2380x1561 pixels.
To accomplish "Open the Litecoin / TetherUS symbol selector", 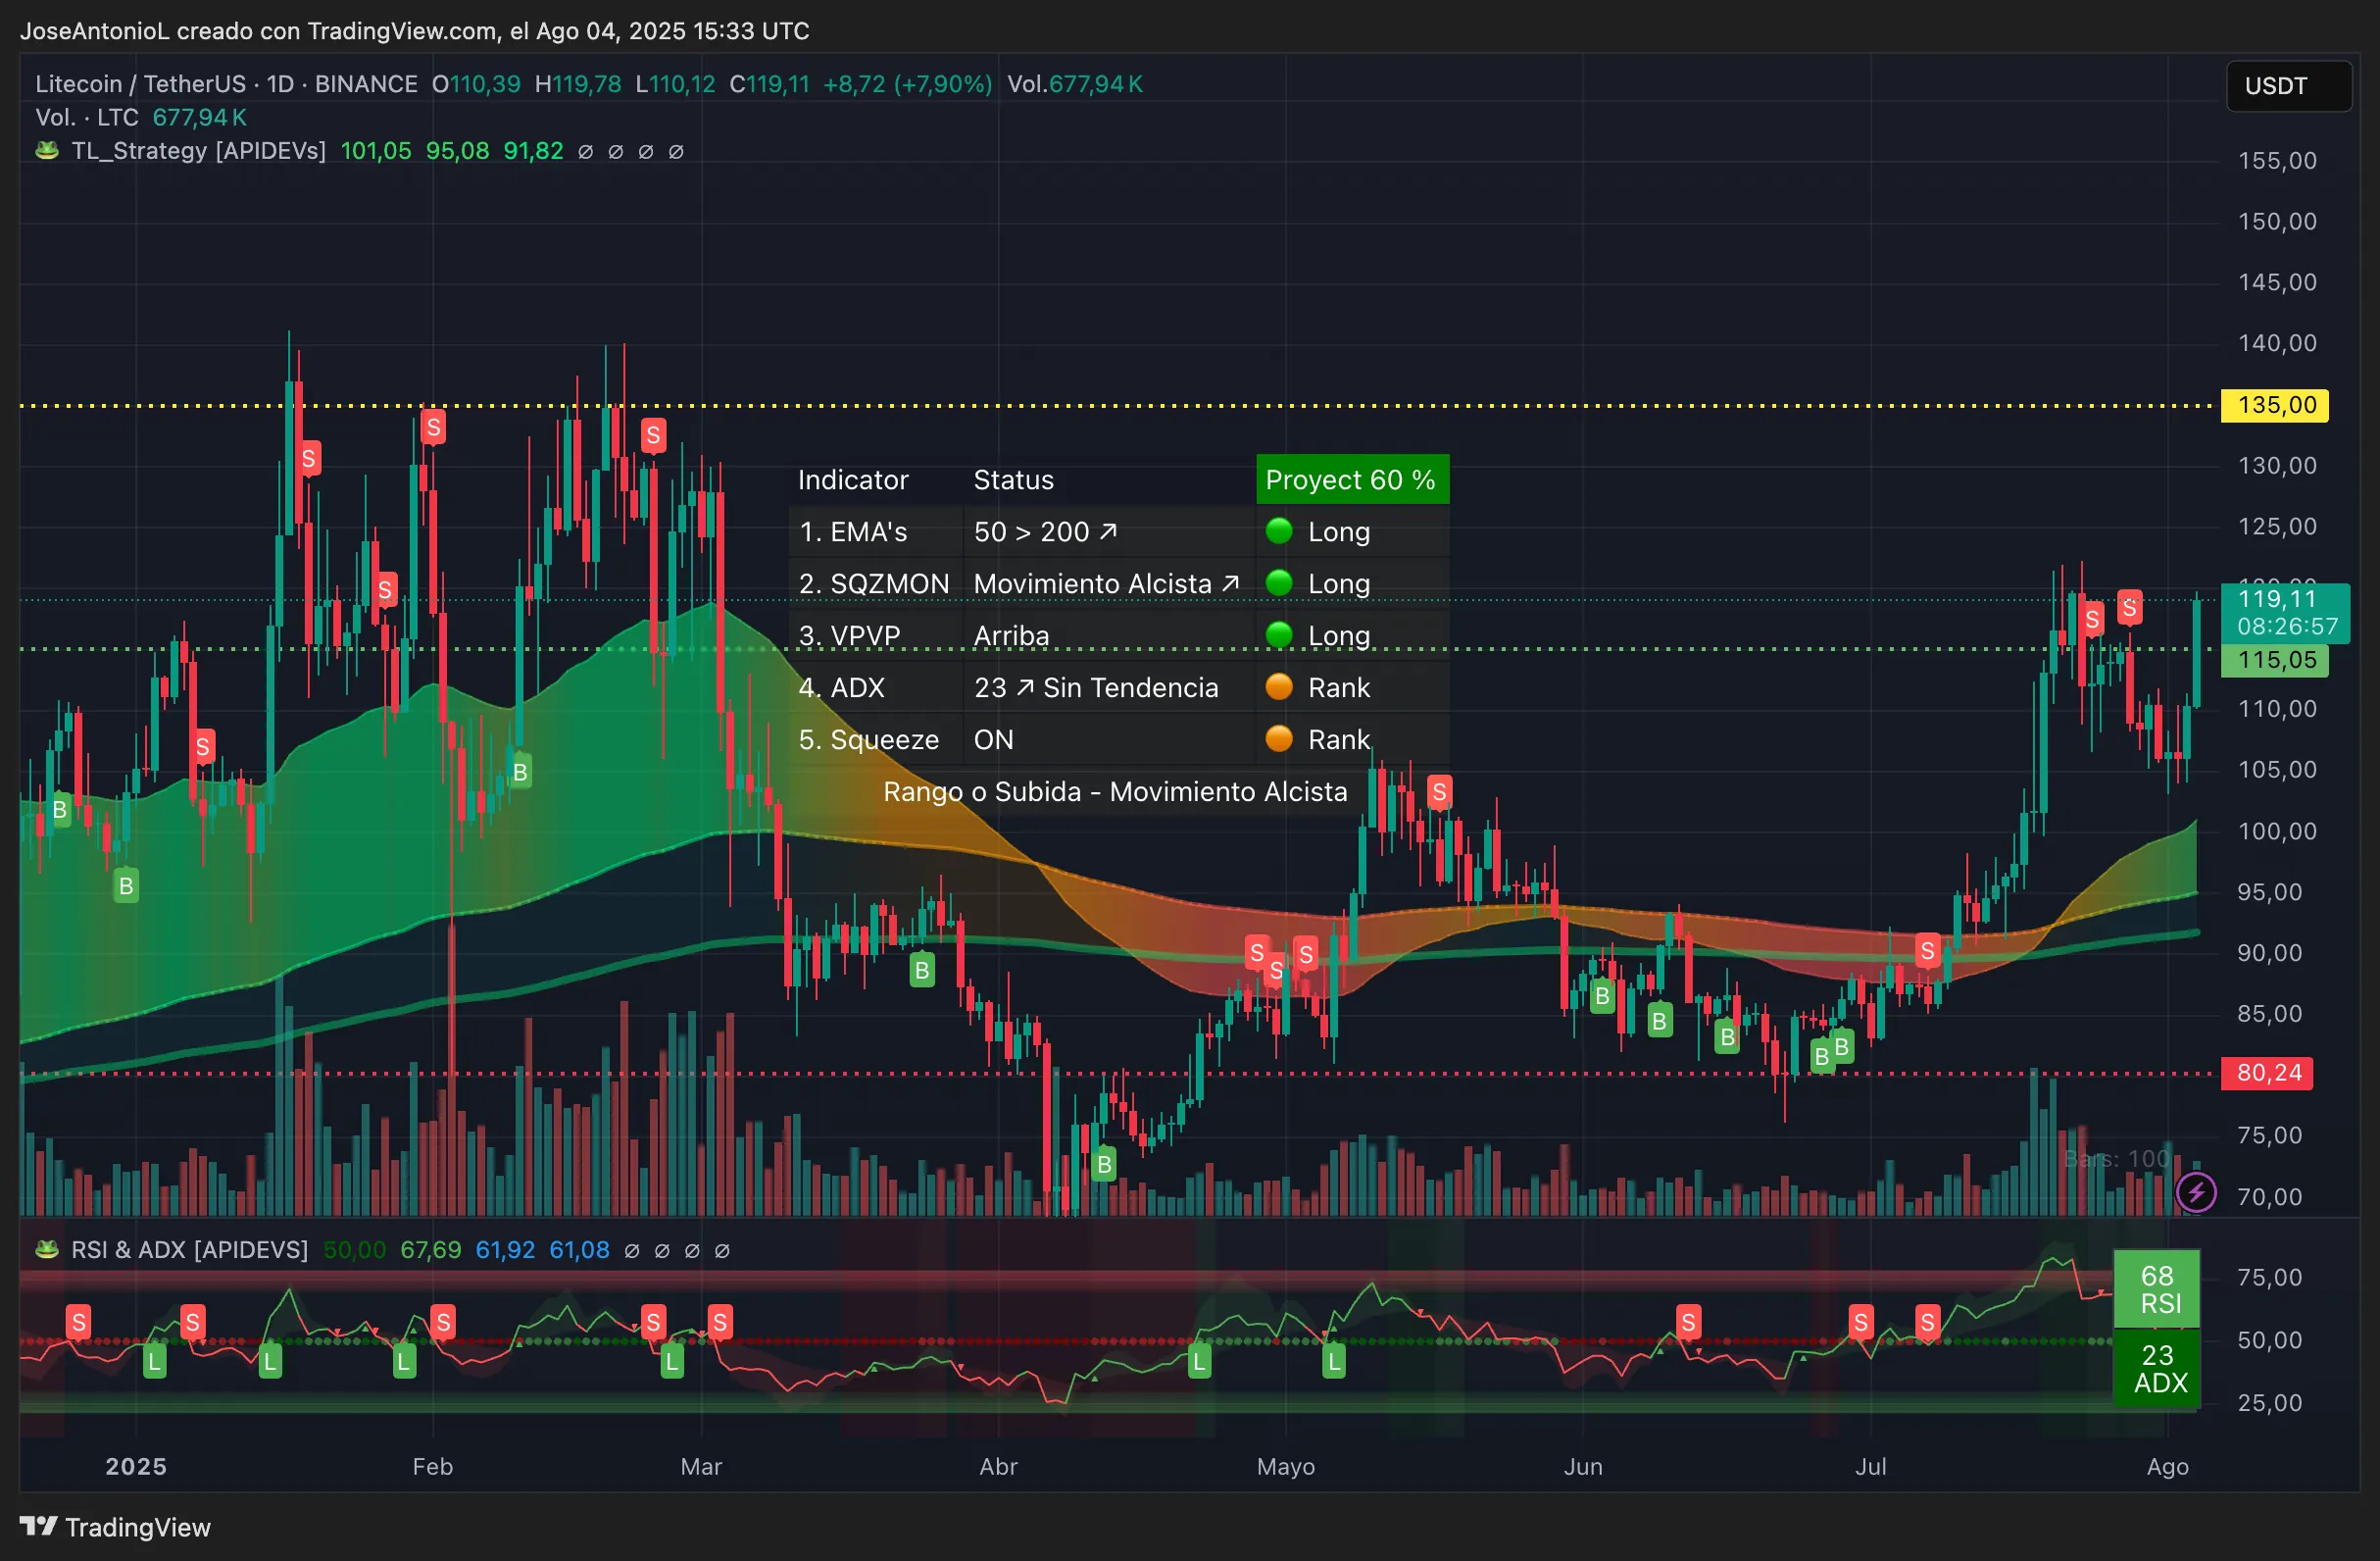I will click(140, 84).
